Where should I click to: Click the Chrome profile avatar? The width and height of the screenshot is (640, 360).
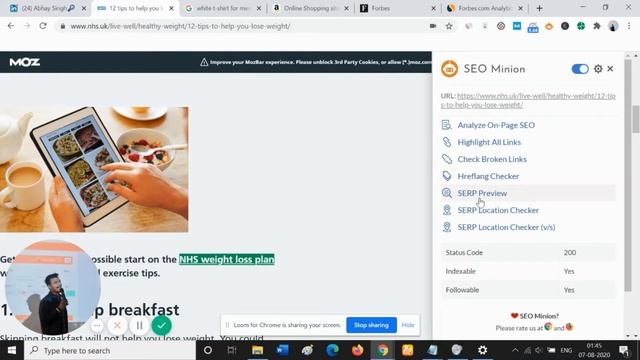[613, 26]
